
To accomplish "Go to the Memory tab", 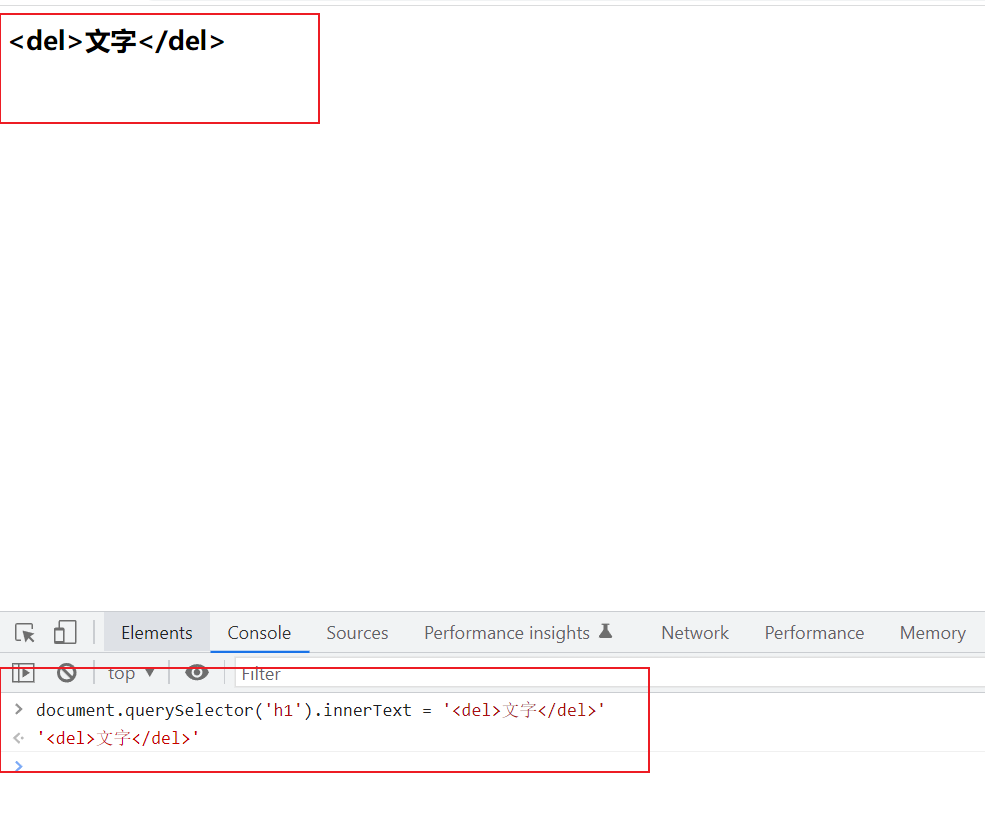I will 932,633.
